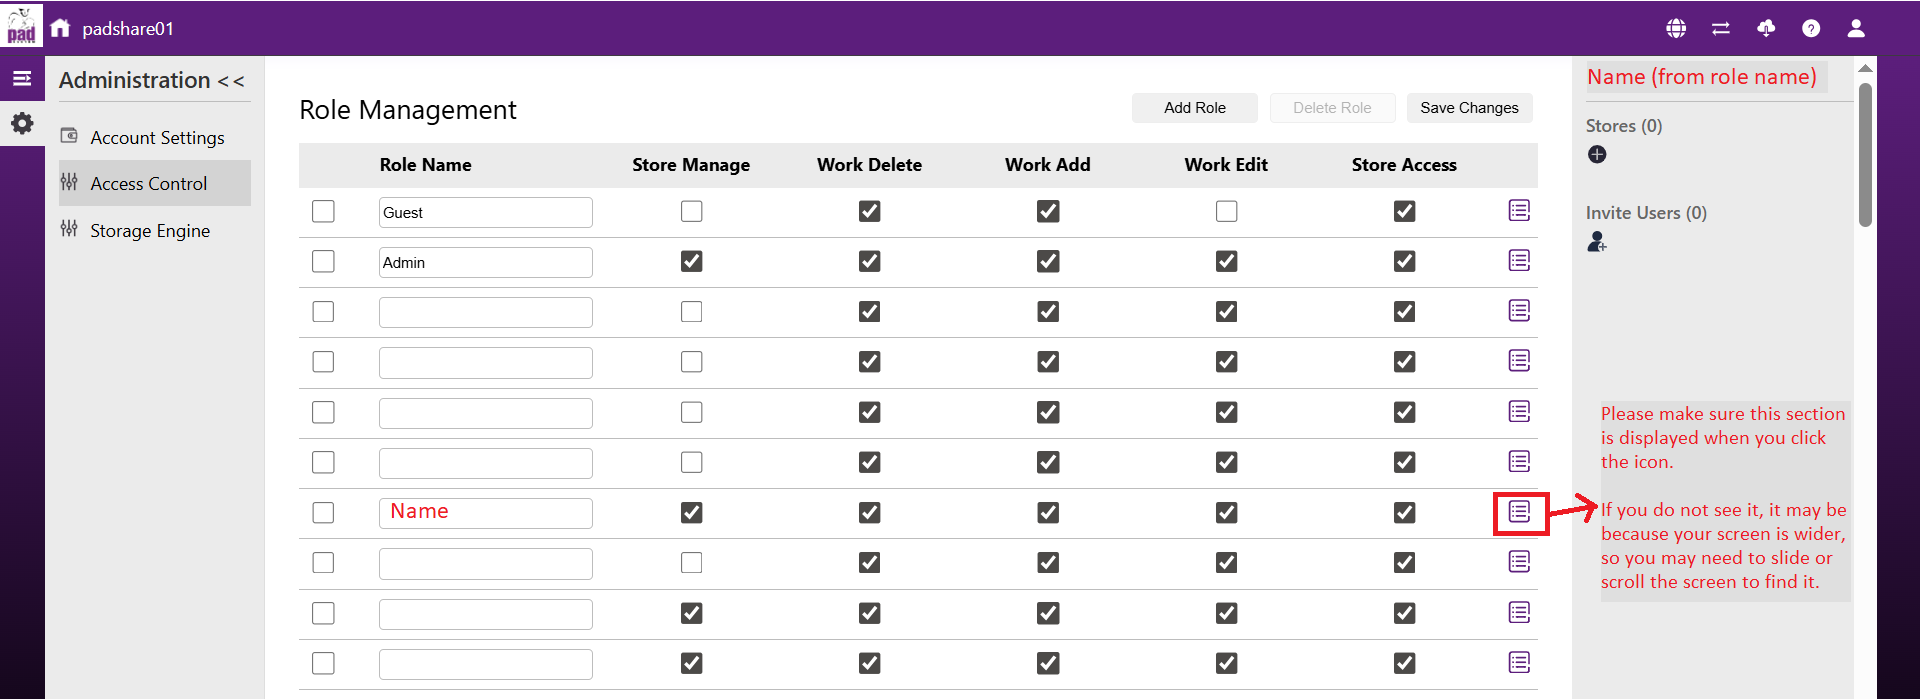Open the cloud upload icon
Screen dimensions: 1920x699
(1766, 28)
